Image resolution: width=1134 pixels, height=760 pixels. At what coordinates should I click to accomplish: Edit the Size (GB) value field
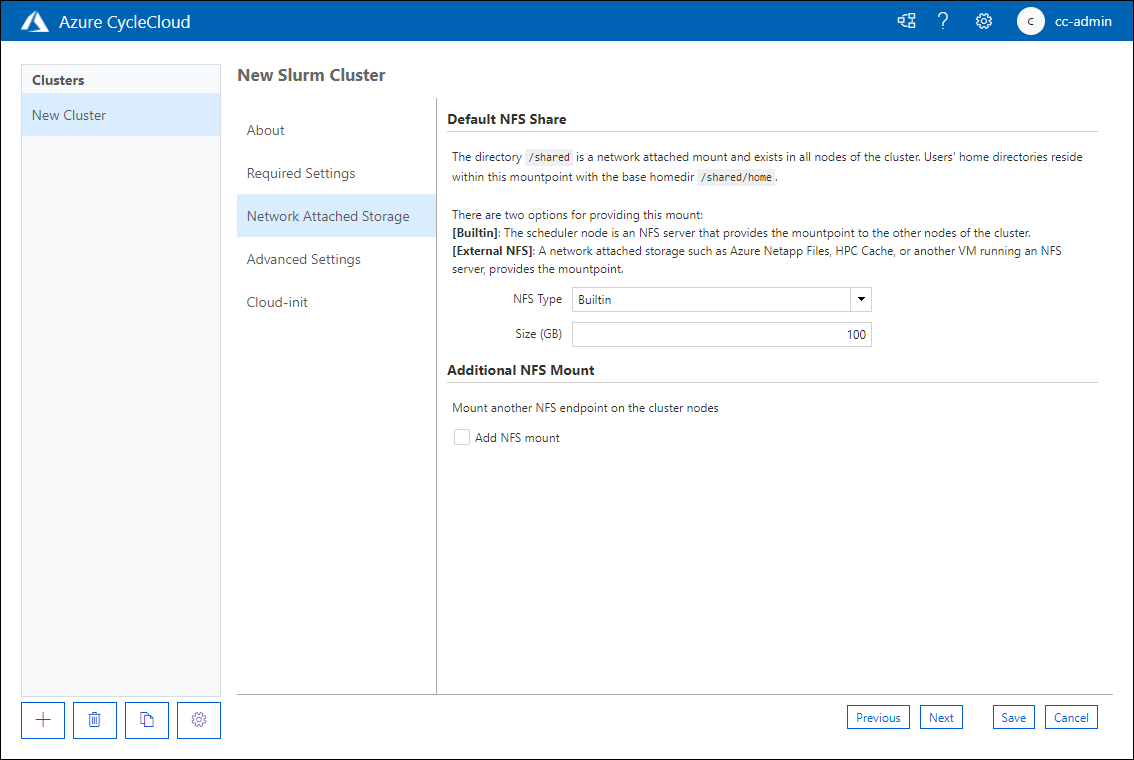tap(721, 334)
